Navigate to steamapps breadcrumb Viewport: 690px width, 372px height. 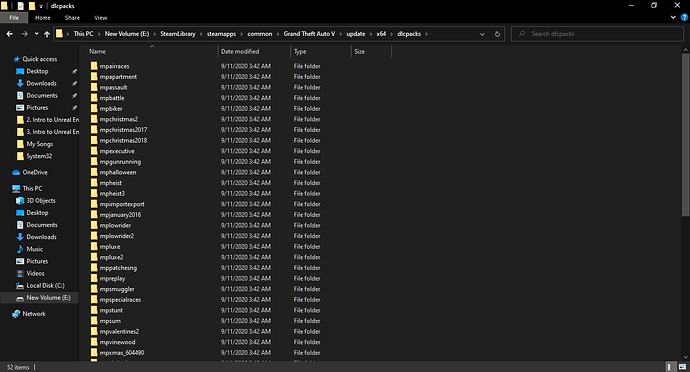coord(221,34)
